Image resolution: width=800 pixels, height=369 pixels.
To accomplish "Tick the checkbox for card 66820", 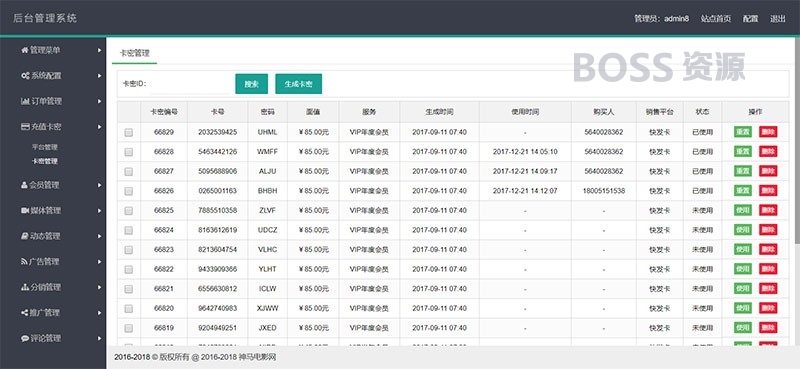I will click(x=129, y=308).
